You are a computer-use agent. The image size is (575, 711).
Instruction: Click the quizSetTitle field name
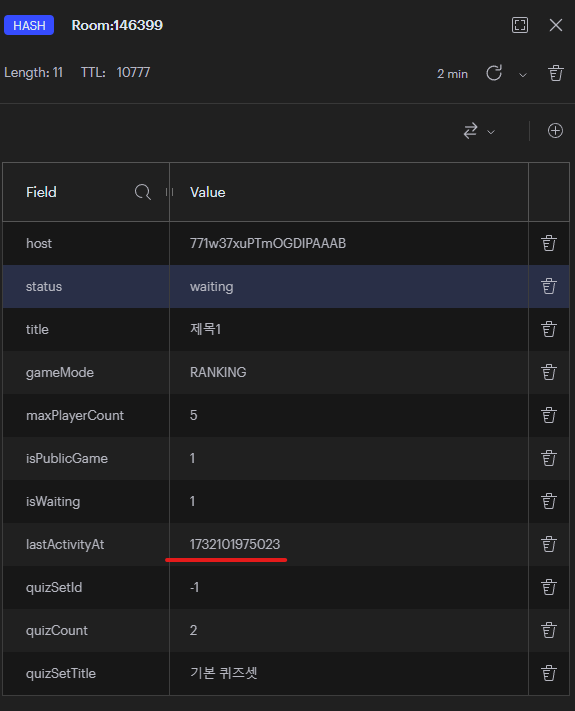click(x=61, y=673)
